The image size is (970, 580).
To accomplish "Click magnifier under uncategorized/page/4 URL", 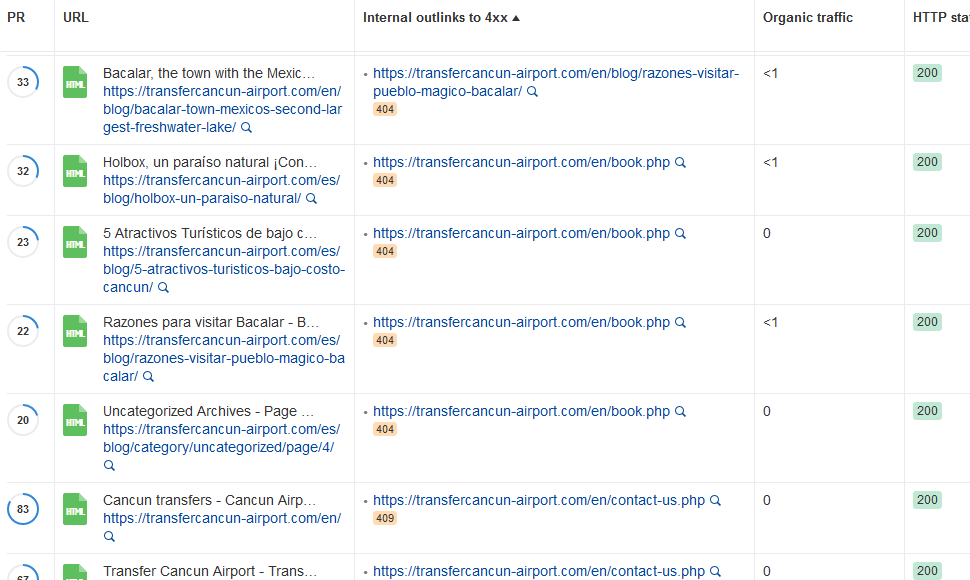I will pos(109,466).
